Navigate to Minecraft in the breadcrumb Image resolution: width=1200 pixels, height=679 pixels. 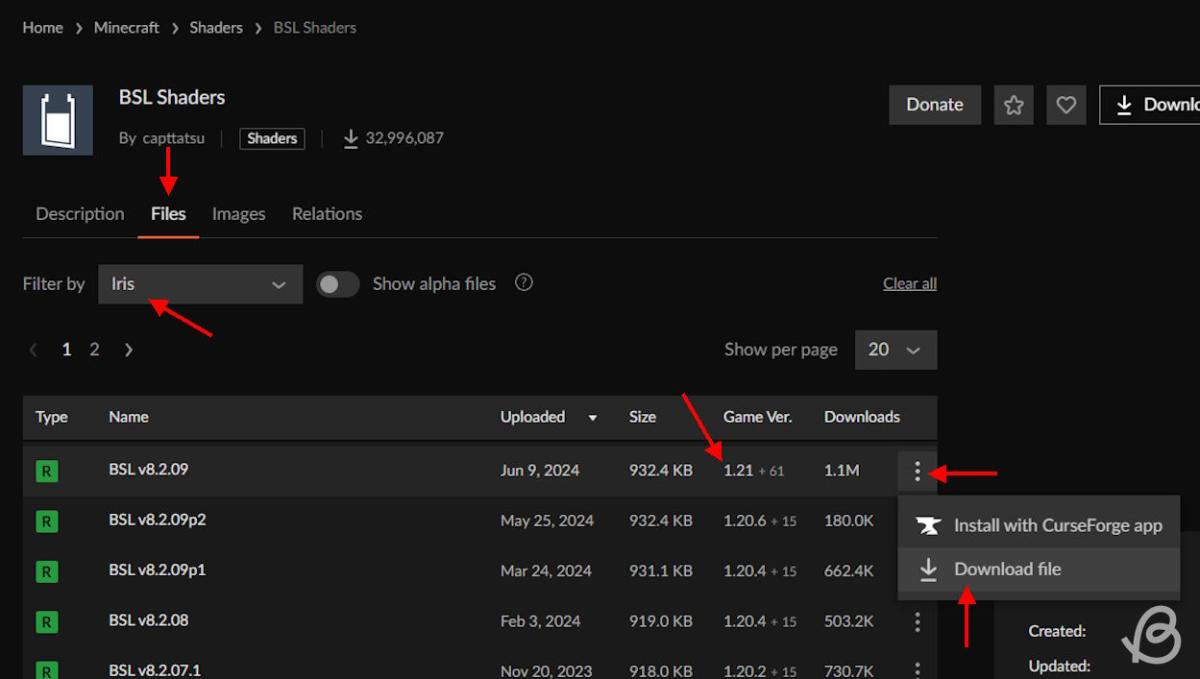click(x=126, y=28)
